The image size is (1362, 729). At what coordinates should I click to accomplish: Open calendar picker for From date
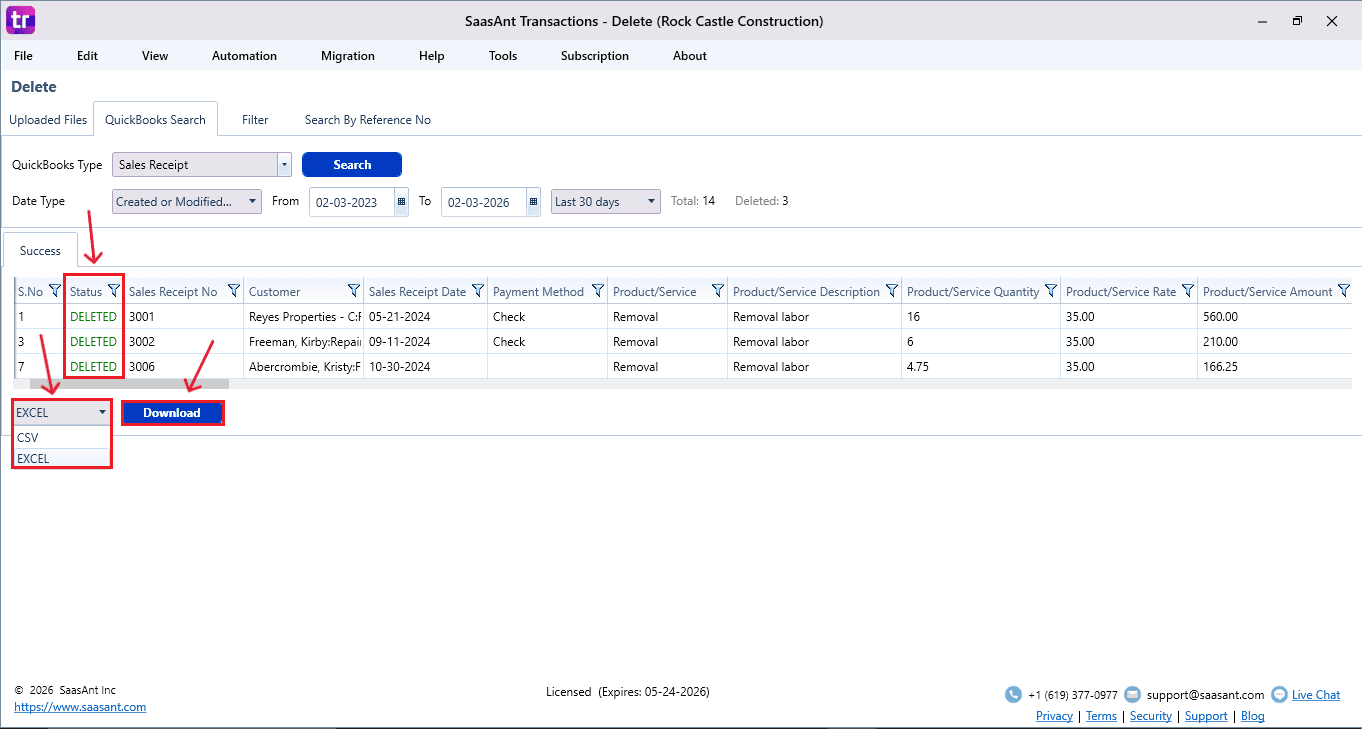[x=401, y=202]
